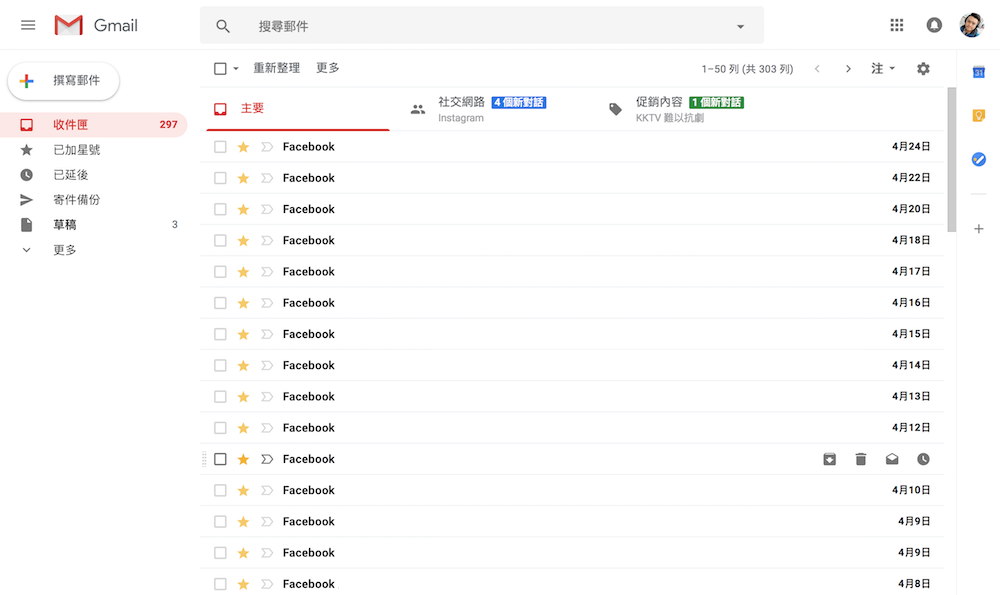Delete the hovered Facebook email
This screenshot has width=1000, height=595.
click(x=860, y=458)
